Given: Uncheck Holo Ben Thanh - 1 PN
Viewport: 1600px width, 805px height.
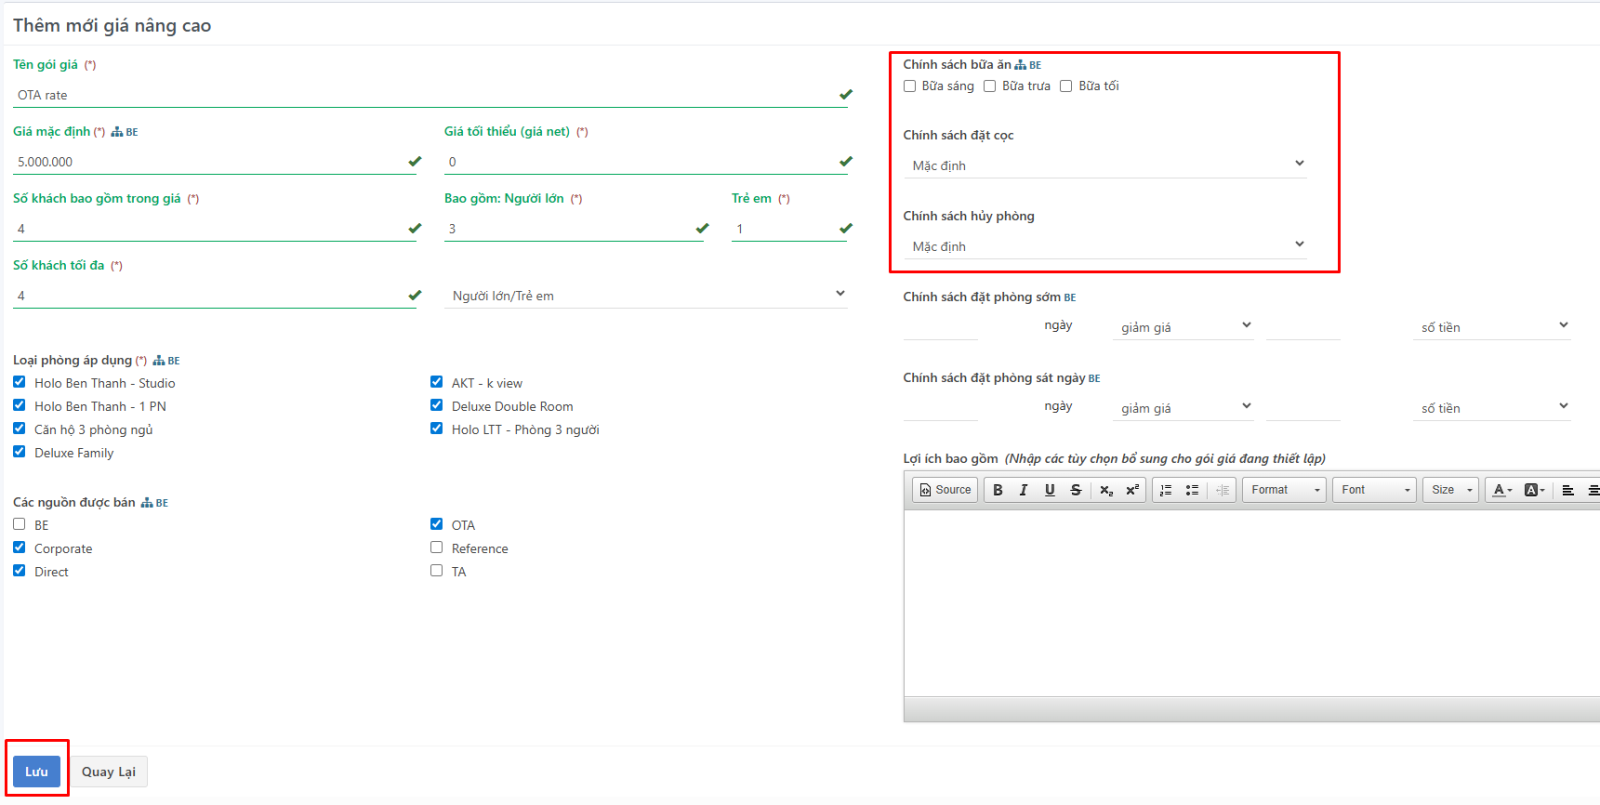Looking at the screenshot, I should pos(19,405).
